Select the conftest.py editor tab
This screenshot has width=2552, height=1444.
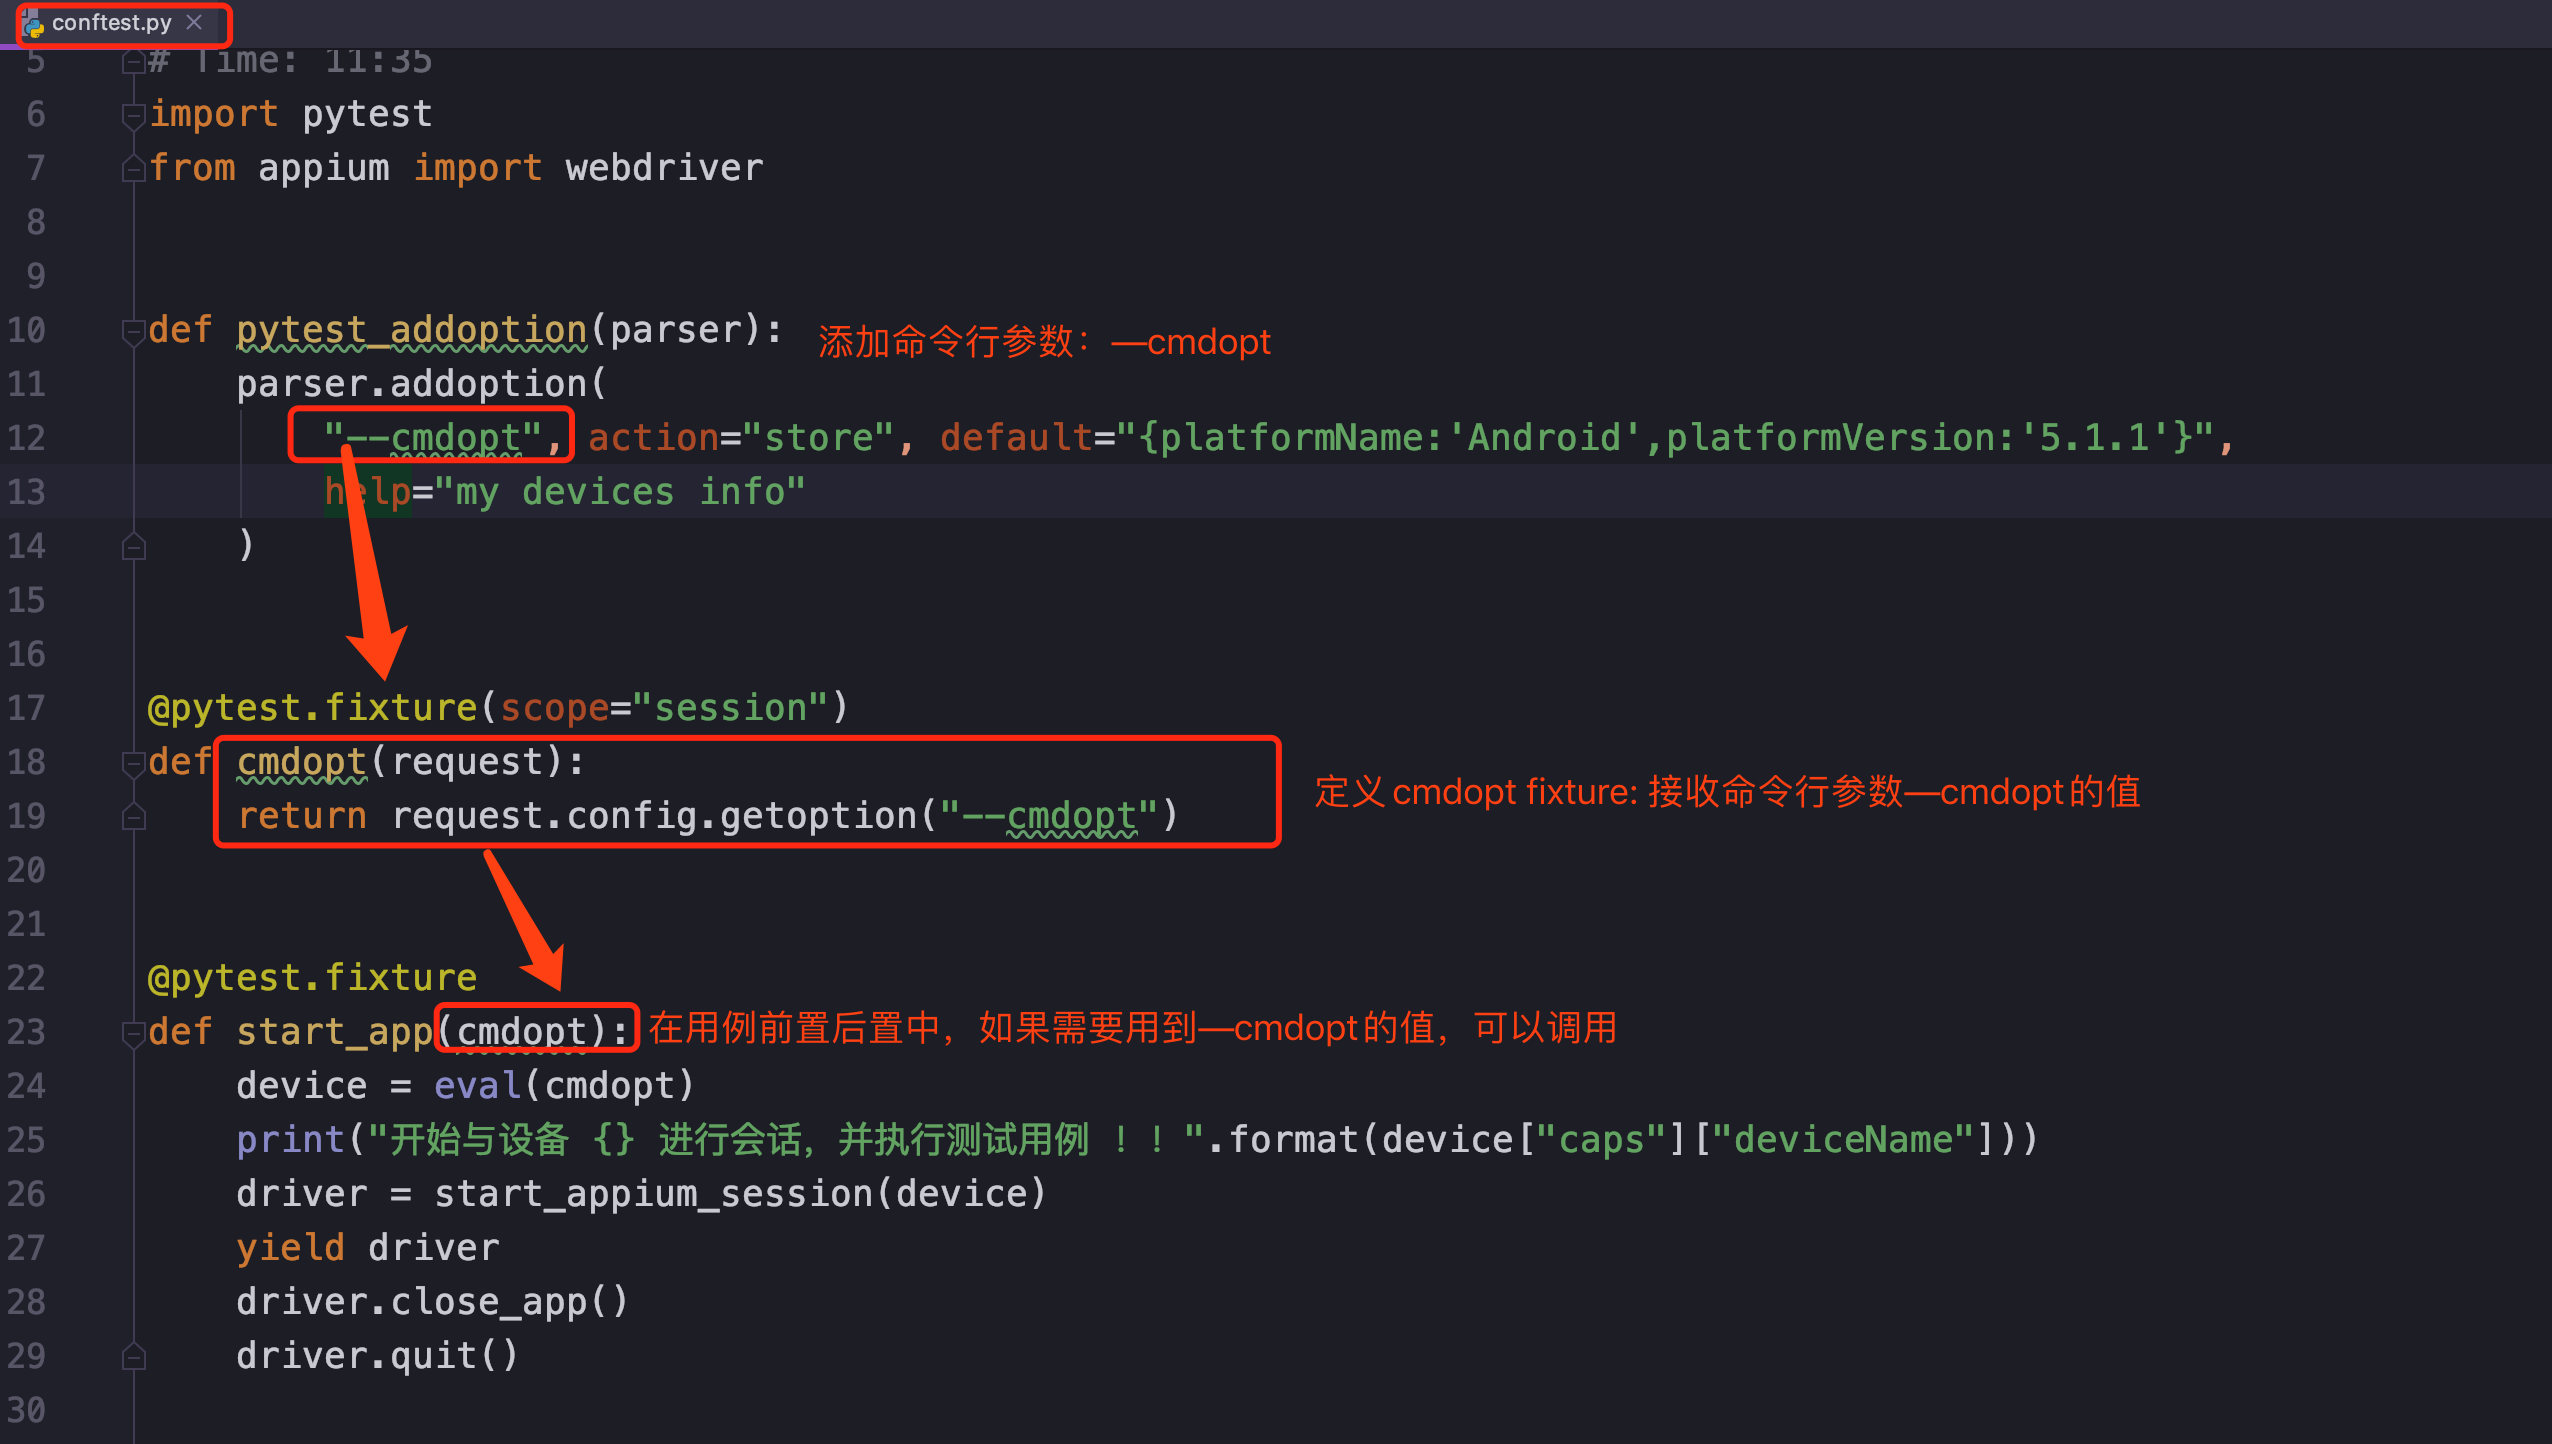111,23
